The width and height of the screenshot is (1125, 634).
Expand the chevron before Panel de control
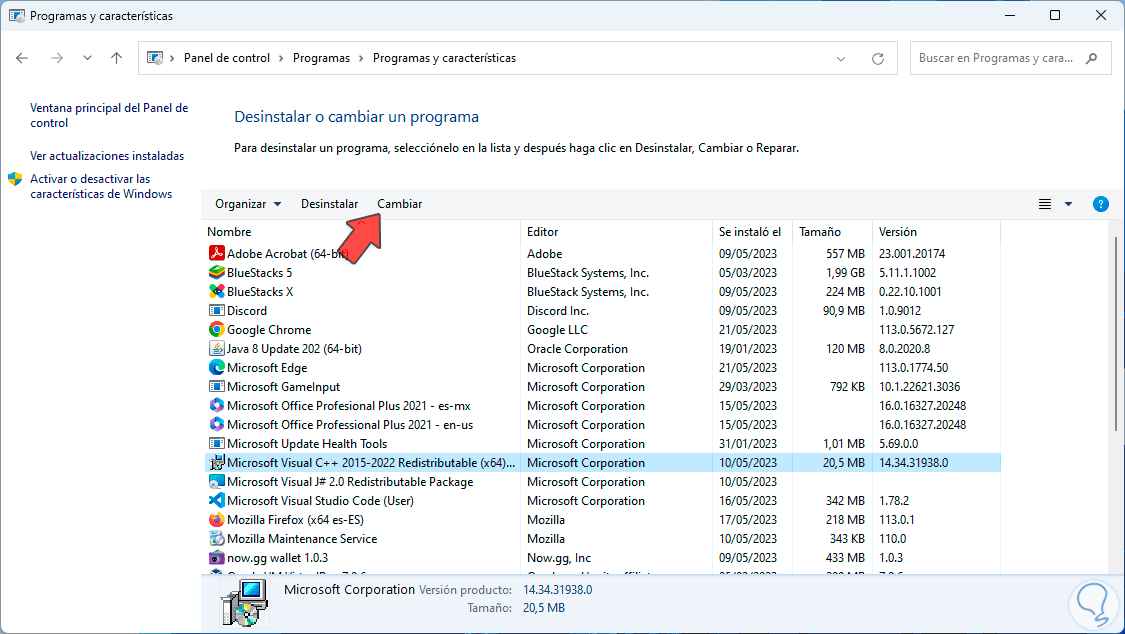coord(172,58)
